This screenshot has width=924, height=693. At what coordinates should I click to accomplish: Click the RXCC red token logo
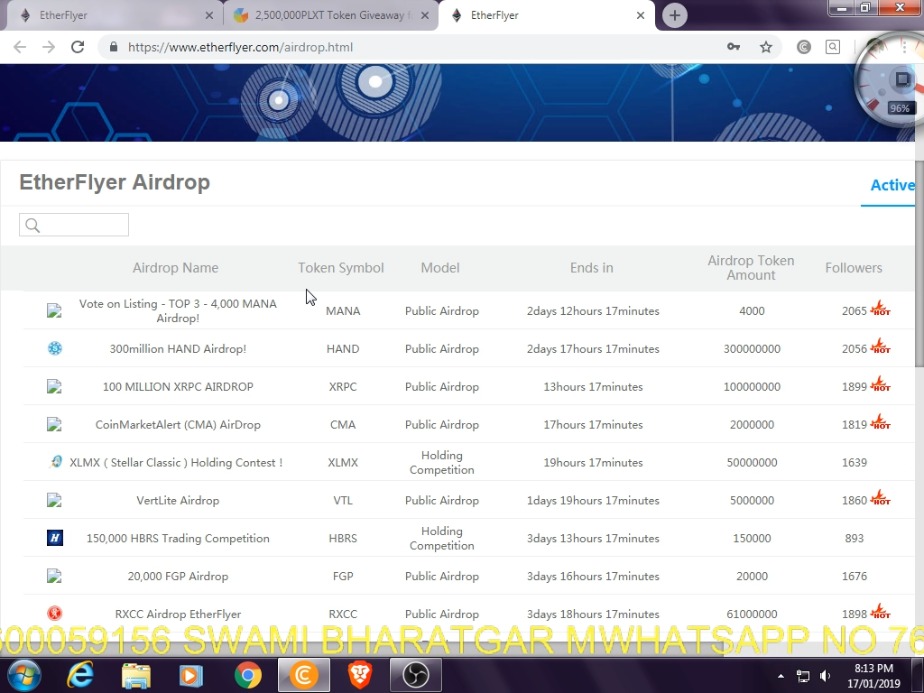(x=55, y=613)
